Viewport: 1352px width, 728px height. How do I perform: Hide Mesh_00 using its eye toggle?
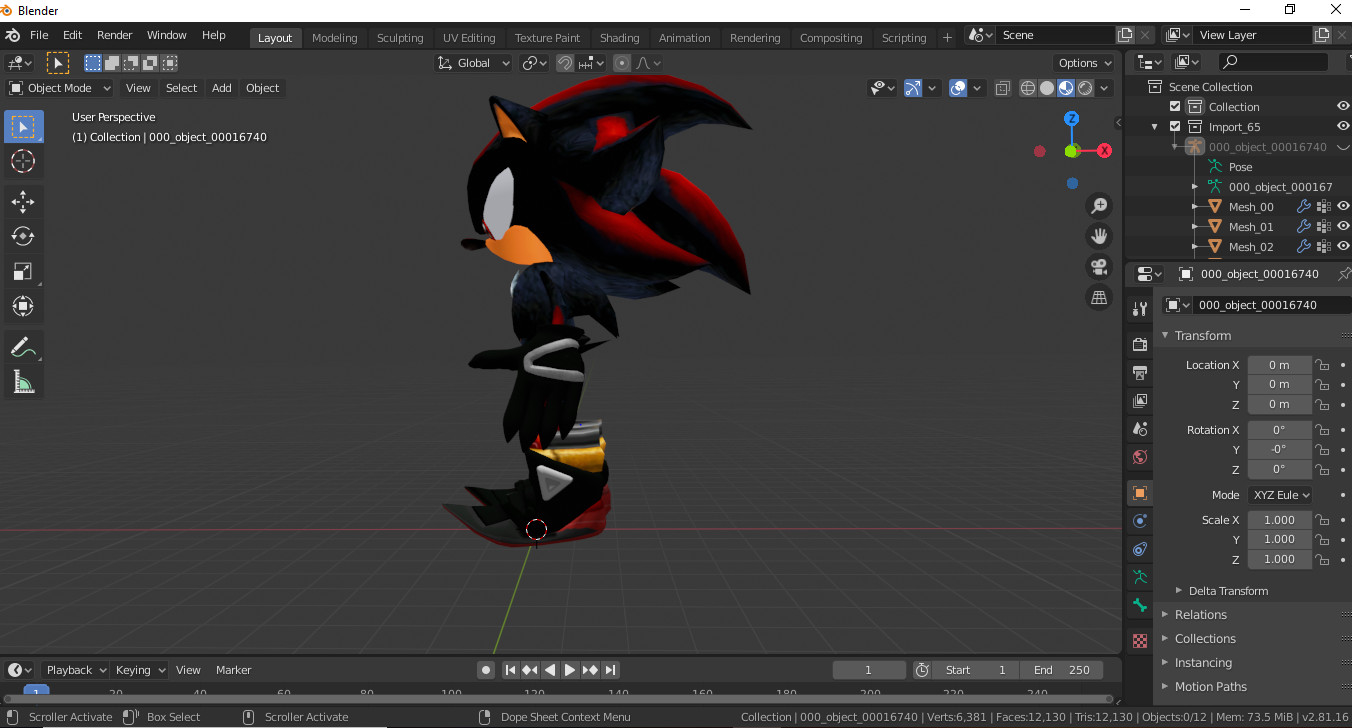1343,206
